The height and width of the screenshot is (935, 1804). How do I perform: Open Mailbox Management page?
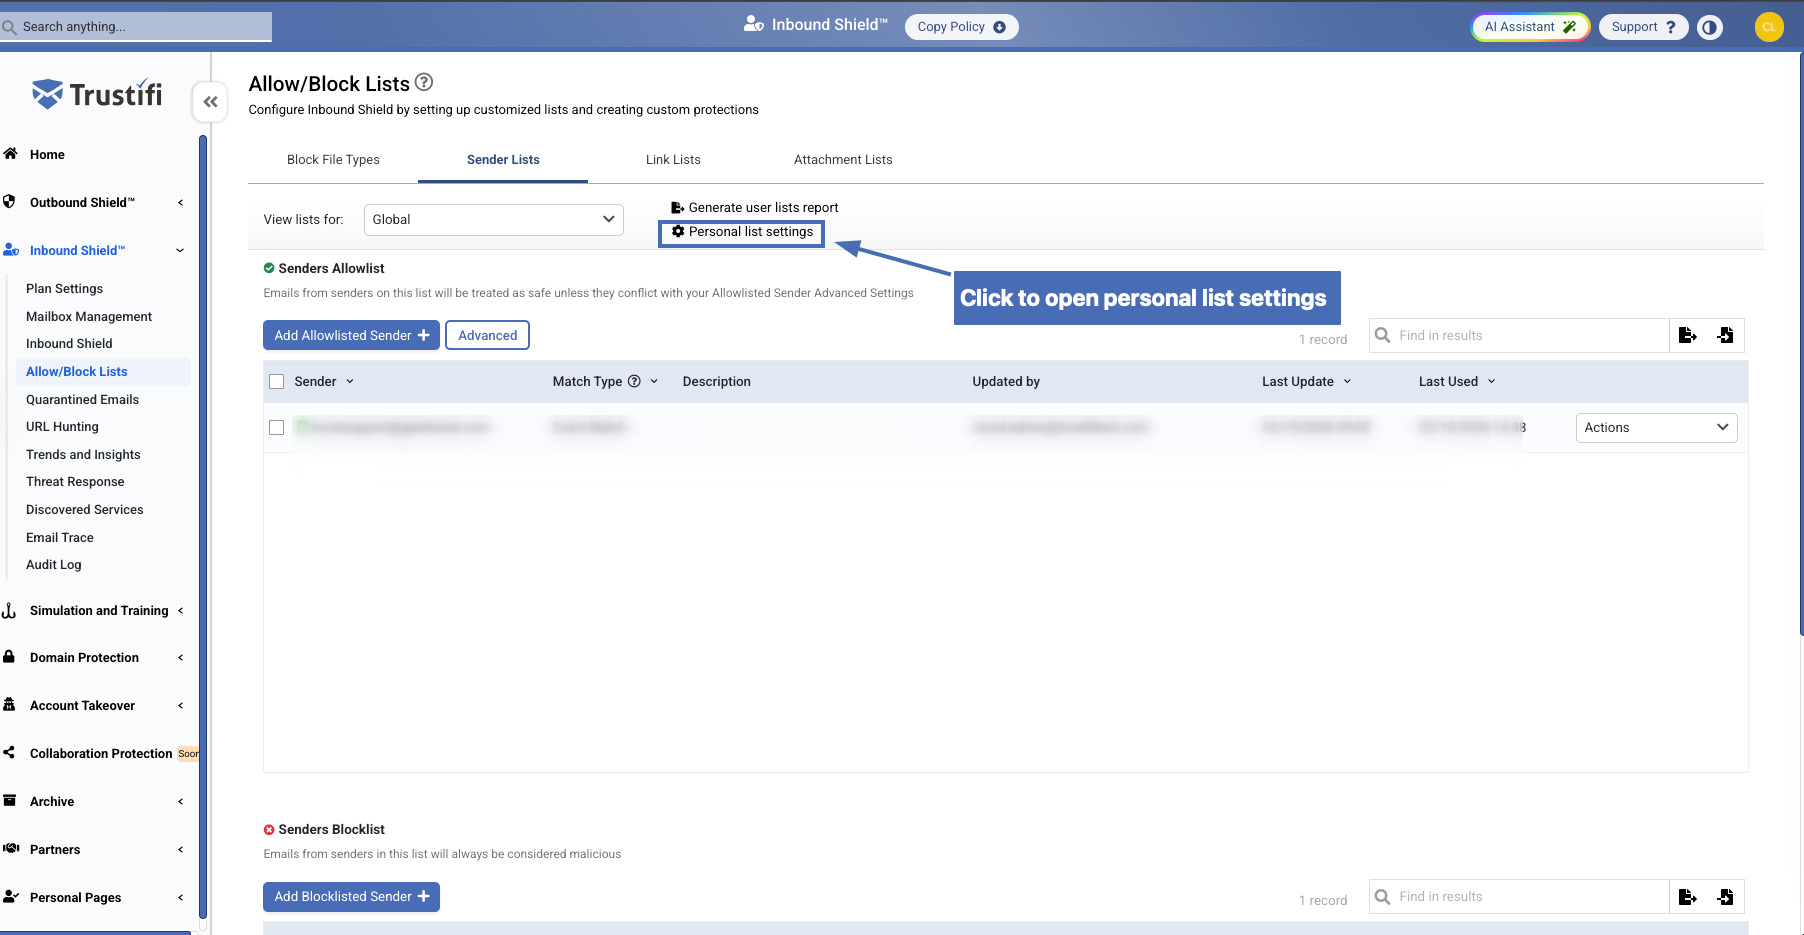(x=89, y=316)
